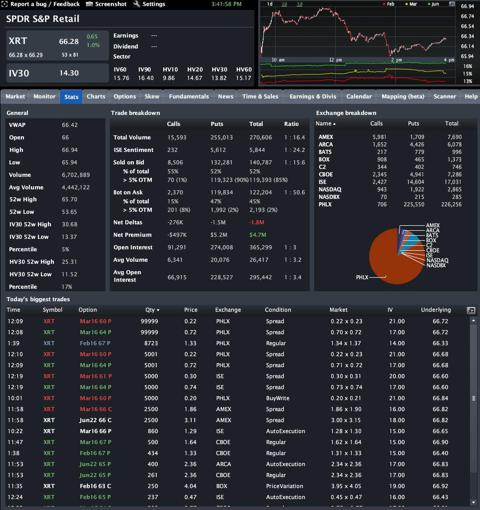480x510 pixels.
Task: Click the Screenshot camera button
Action: 106,4
